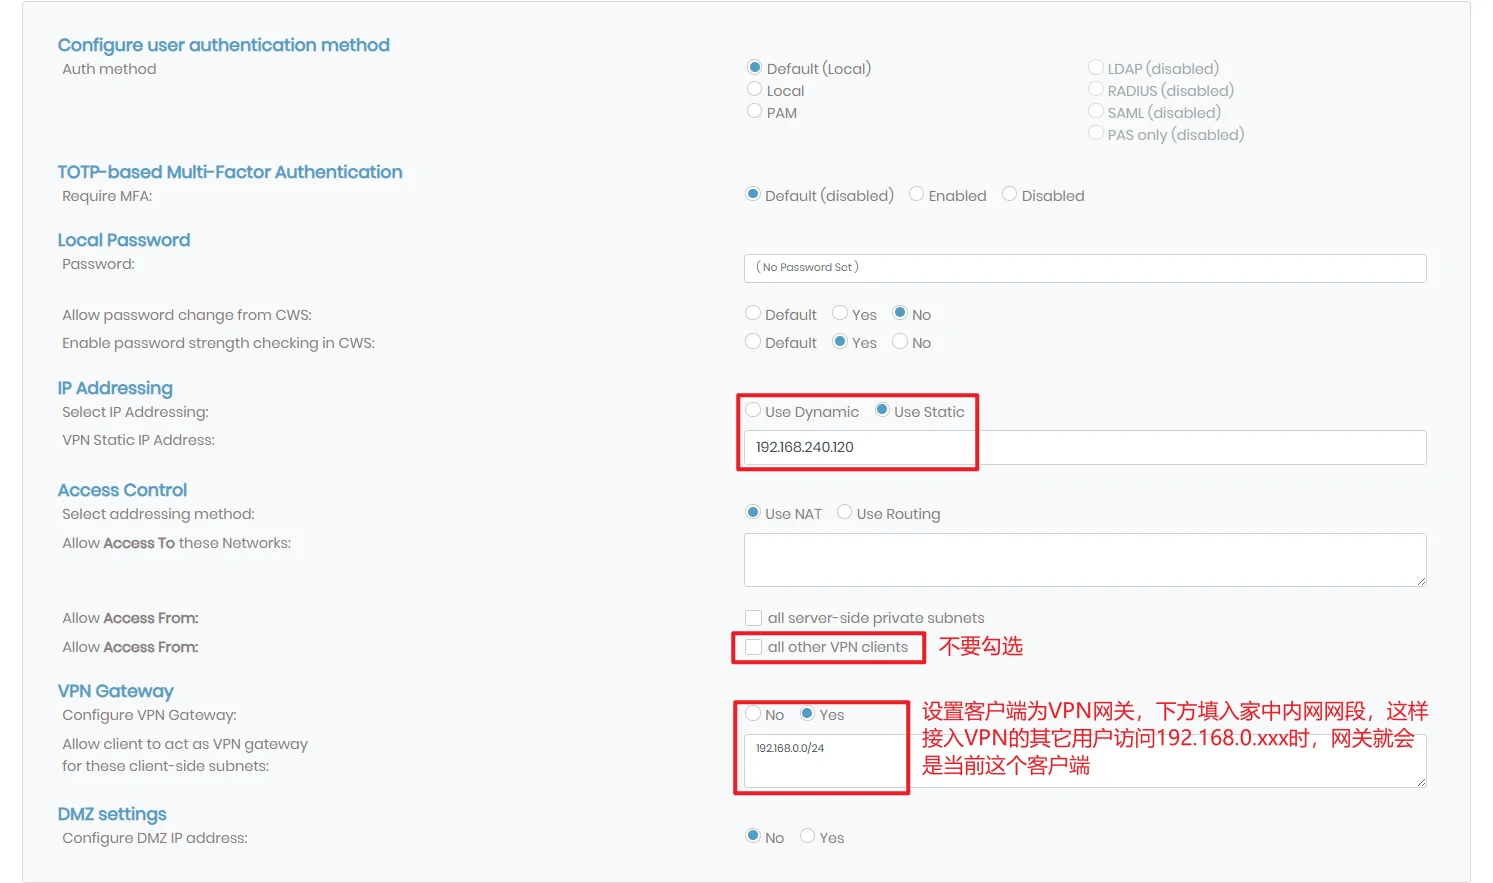Click the Auth method label
Viewport: 1493px width, 883px height.
tap(109, 69)
